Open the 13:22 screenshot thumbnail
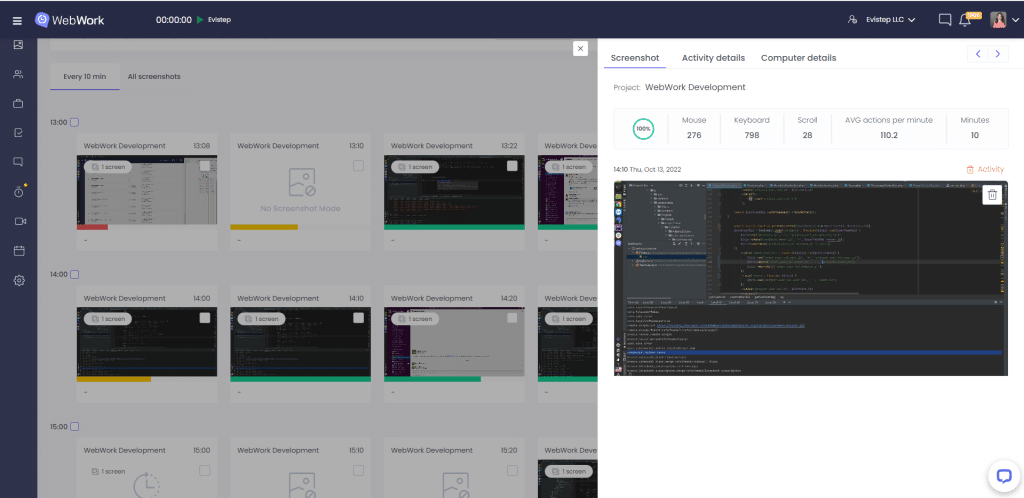The width and height of the screenshot is (1024, 498). point(454,190)
